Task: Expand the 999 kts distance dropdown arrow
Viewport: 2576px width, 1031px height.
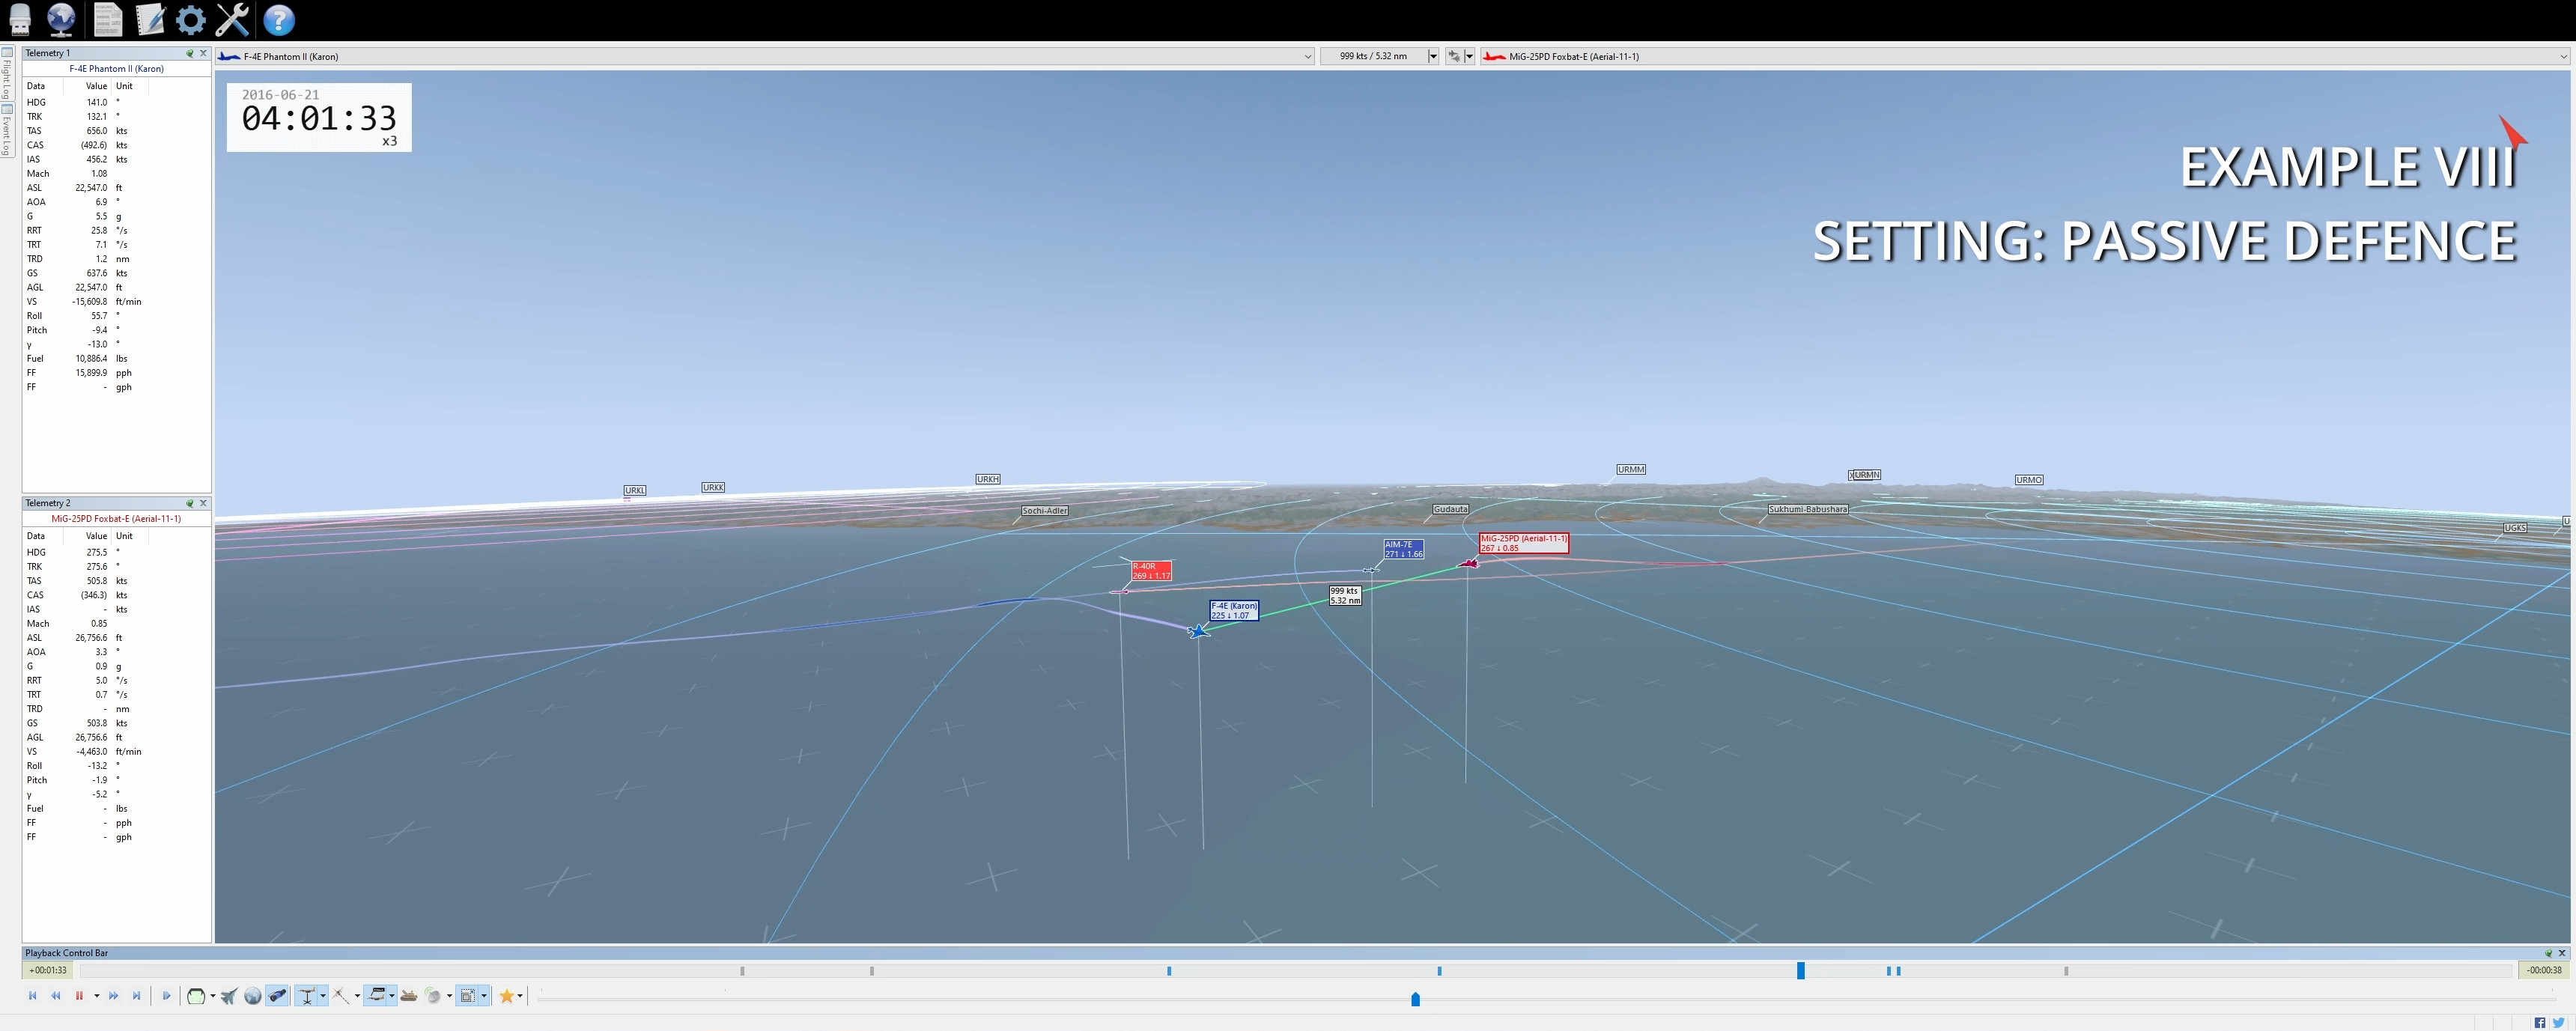Action: (x=1433, y=57)
